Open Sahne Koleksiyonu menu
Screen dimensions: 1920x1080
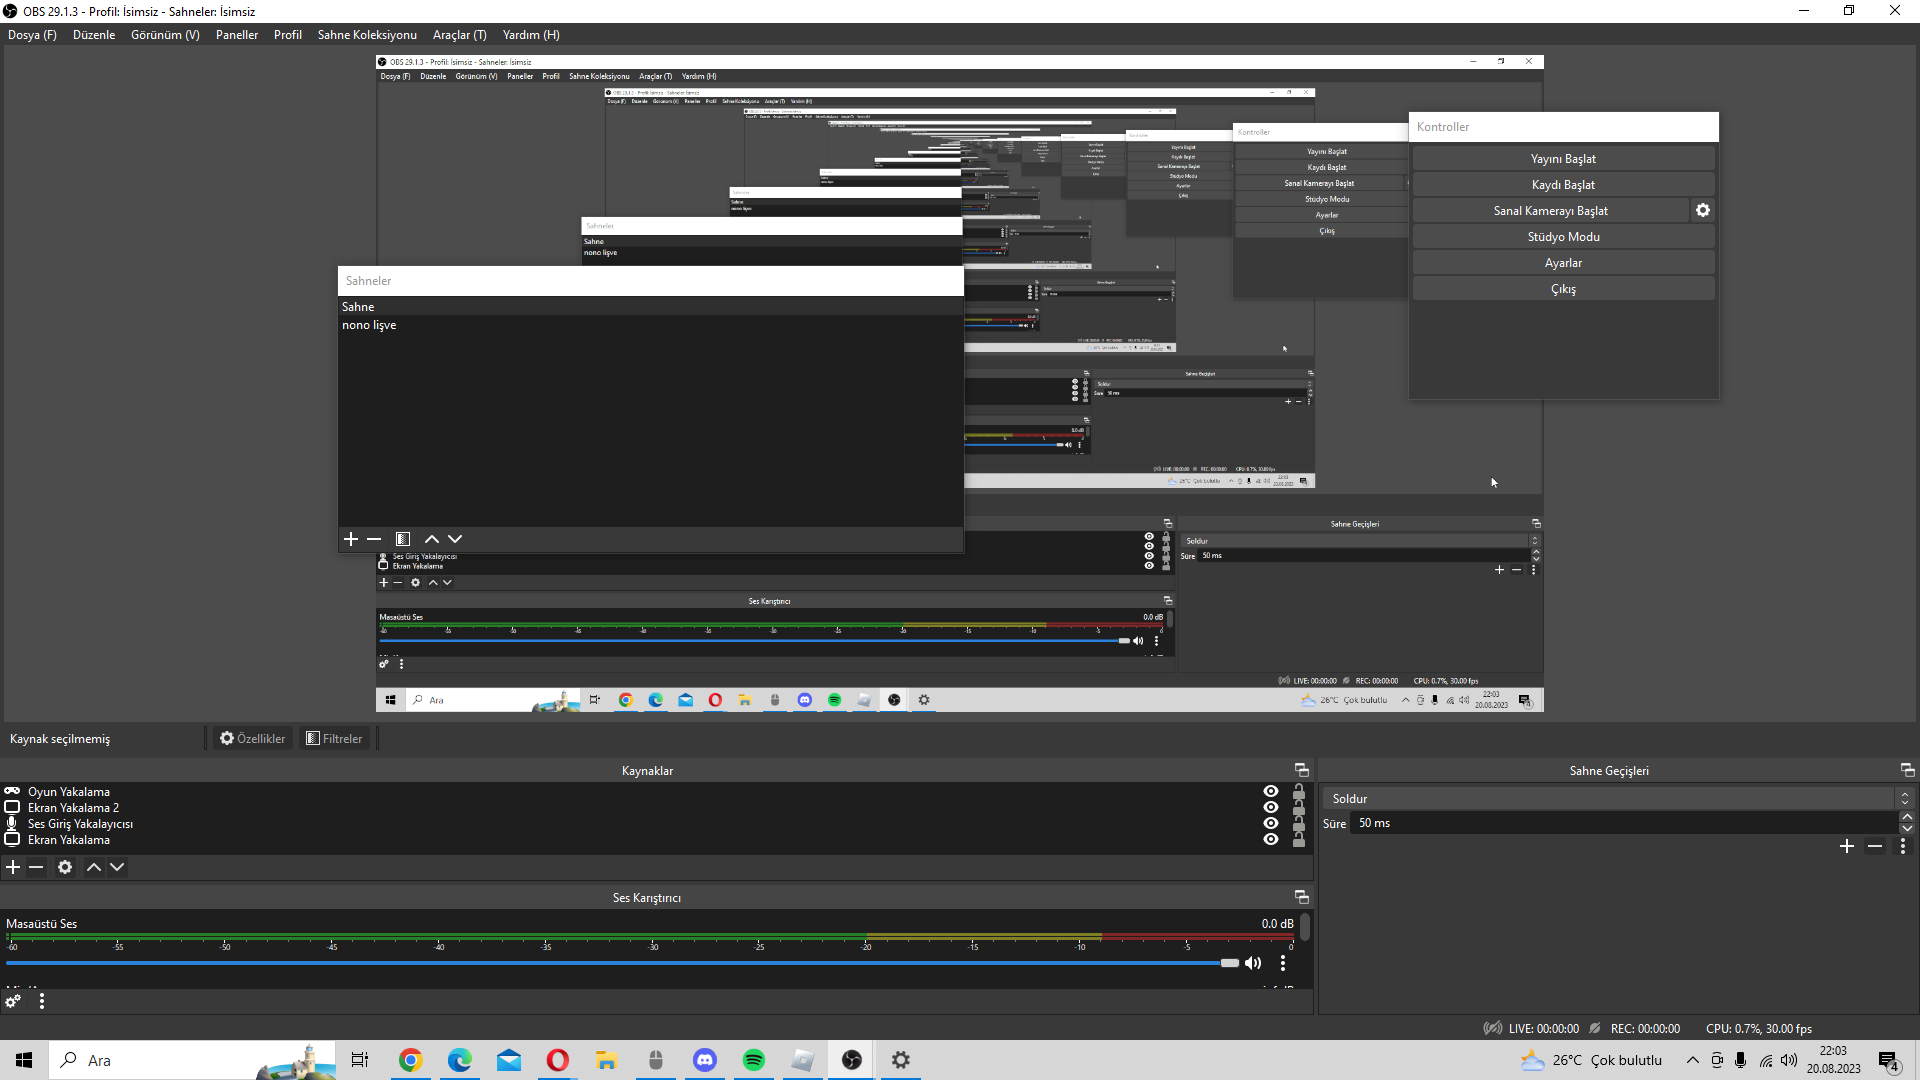click(x=367, y=35)
